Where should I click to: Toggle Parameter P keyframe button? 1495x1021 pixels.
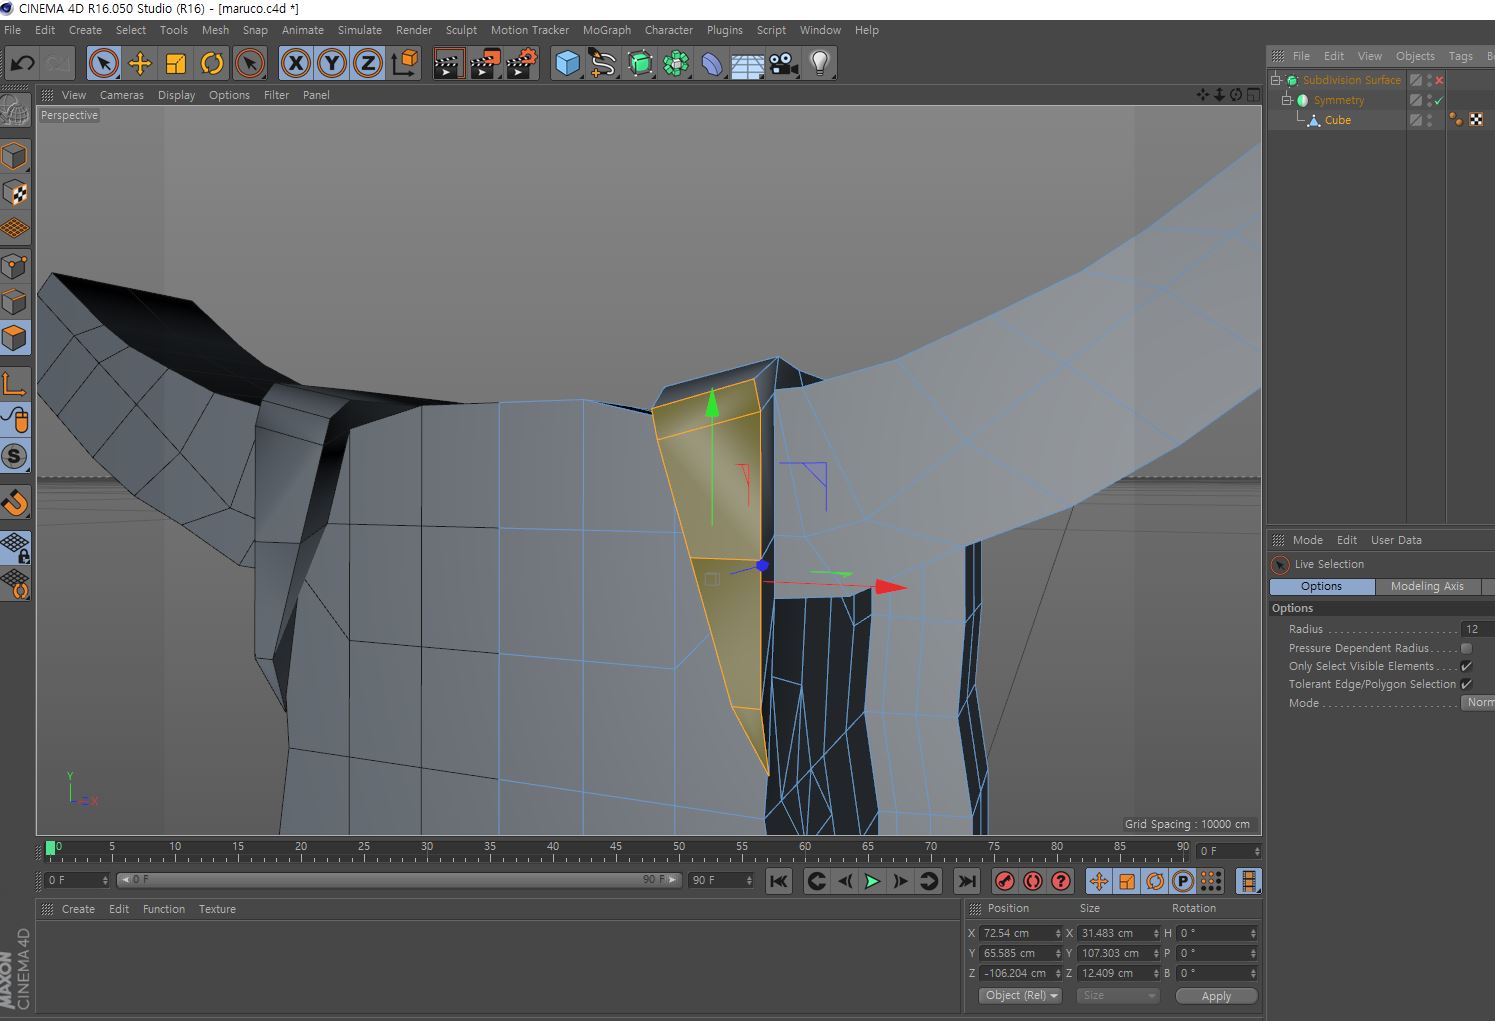[x=1182, y=881]
